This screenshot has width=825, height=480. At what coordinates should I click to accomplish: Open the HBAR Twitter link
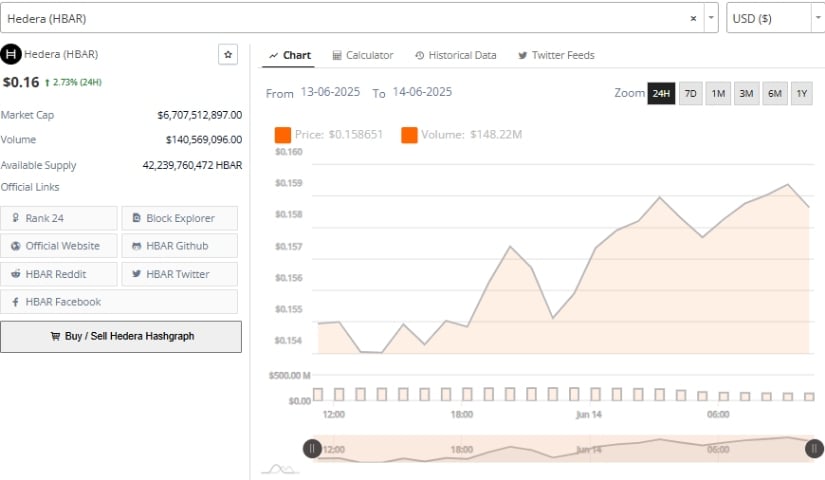click(x=180, y=274)
